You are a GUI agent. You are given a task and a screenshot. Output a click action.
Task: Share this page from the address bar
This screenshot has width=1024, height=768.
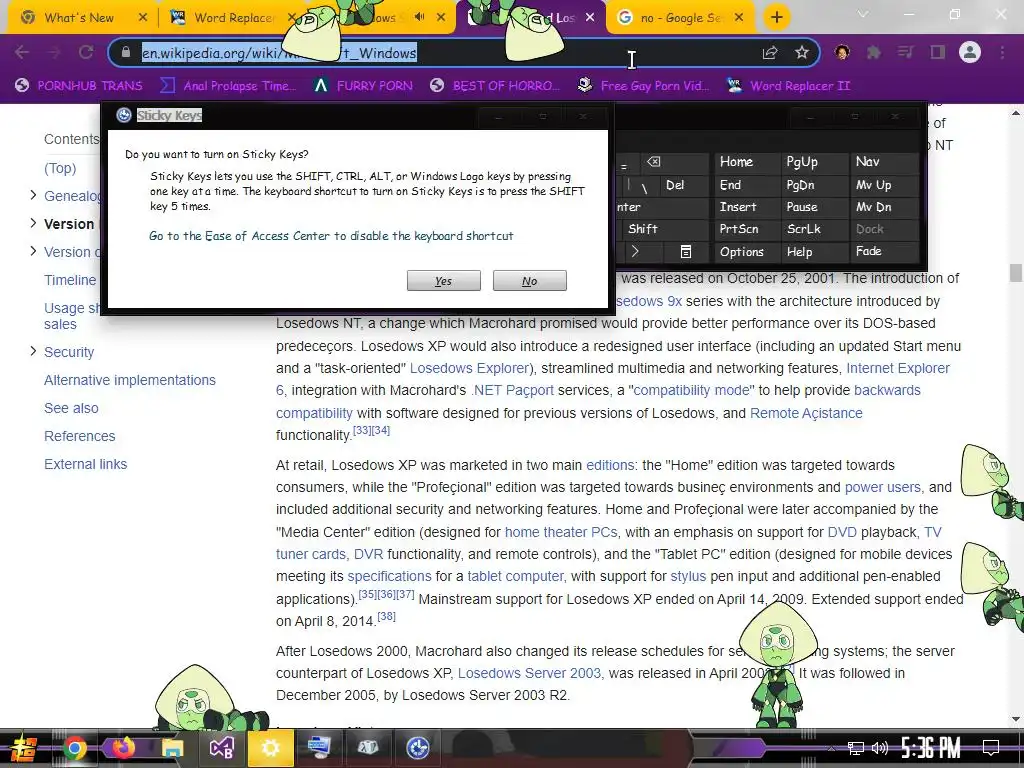pos(770,53)
